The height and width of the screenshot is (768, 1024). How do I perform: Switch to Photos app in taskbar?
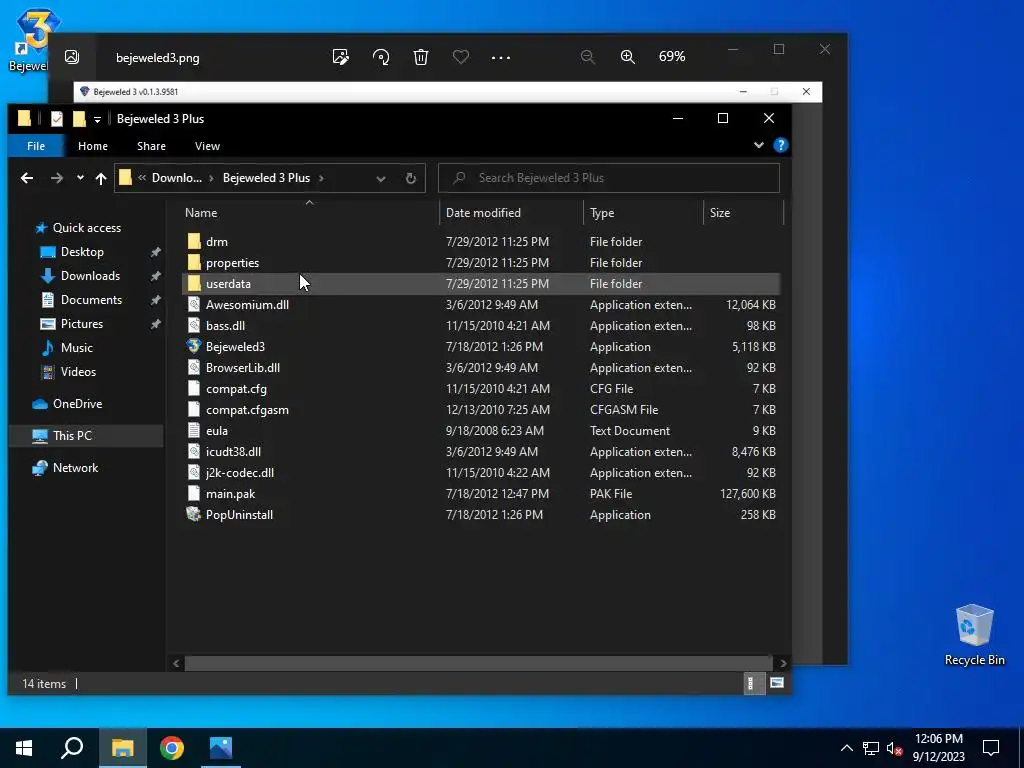pyautogui.click(x=221, y=748)
